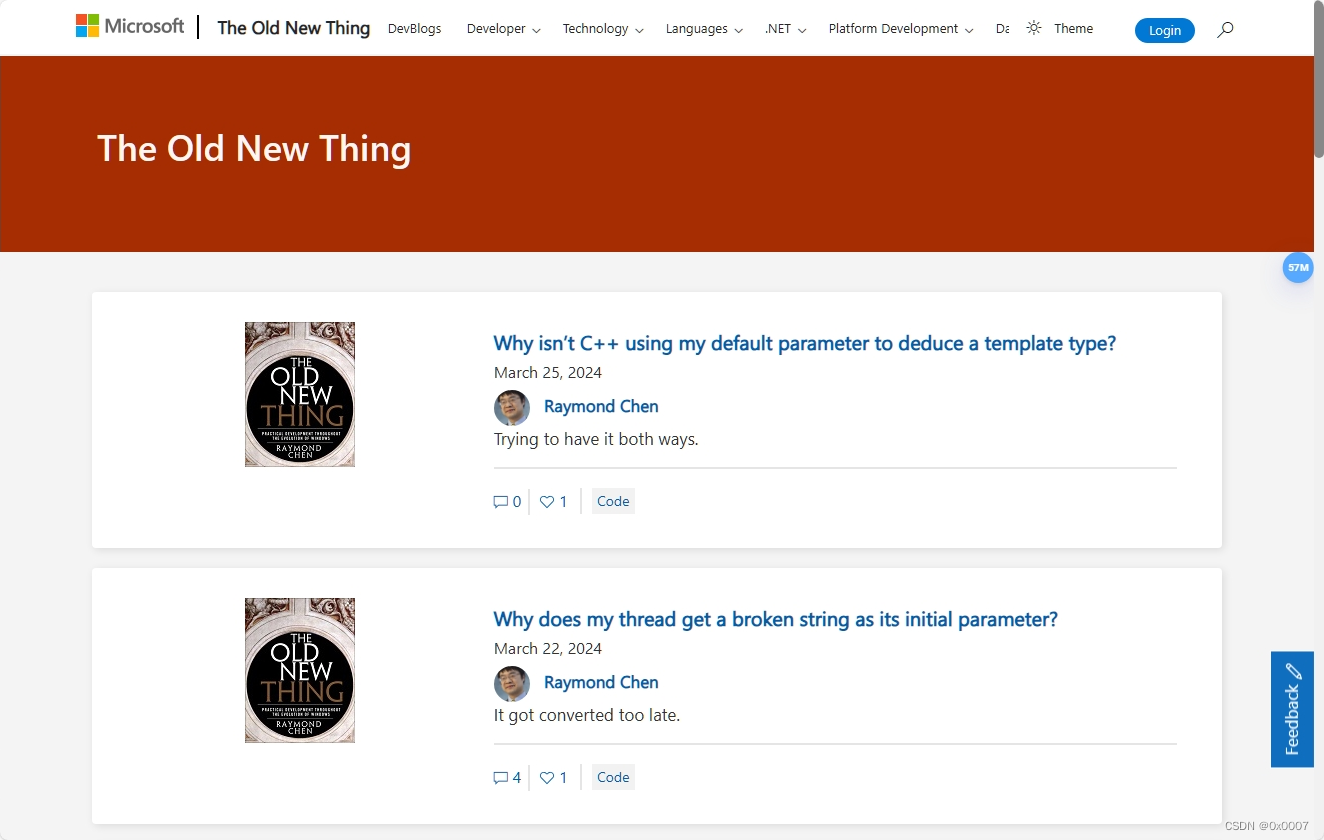Open the broken string thread article link

pos(775,619)
